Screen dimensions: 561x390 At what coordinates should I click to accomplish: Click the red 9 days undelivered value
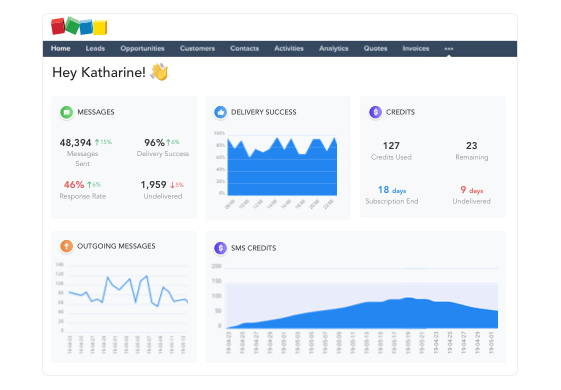[472, 190]
